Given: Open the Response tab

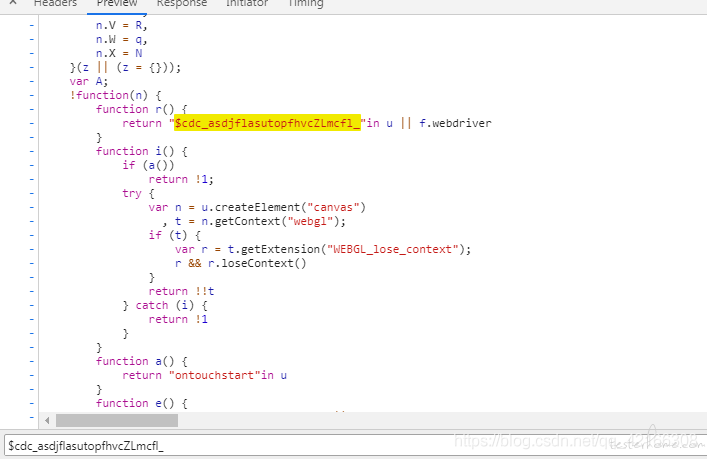Looking at the screenshot, I should pyautogui.click(x=182, y=4).
